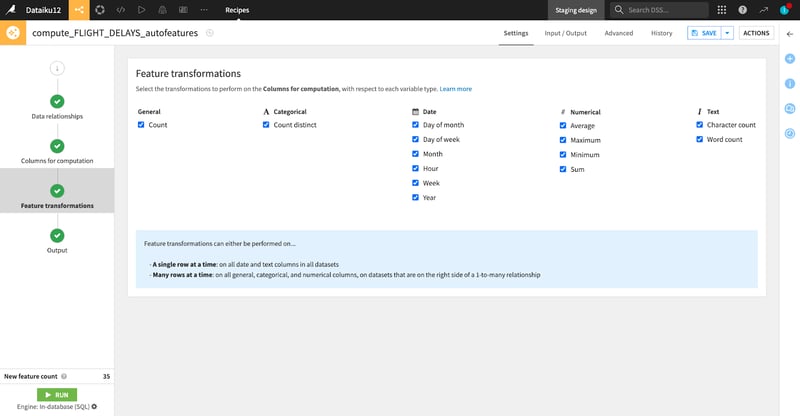This screenshot has height=416, width=800.
Task: Toggle the Week checkbox
Action: point(415,183)
